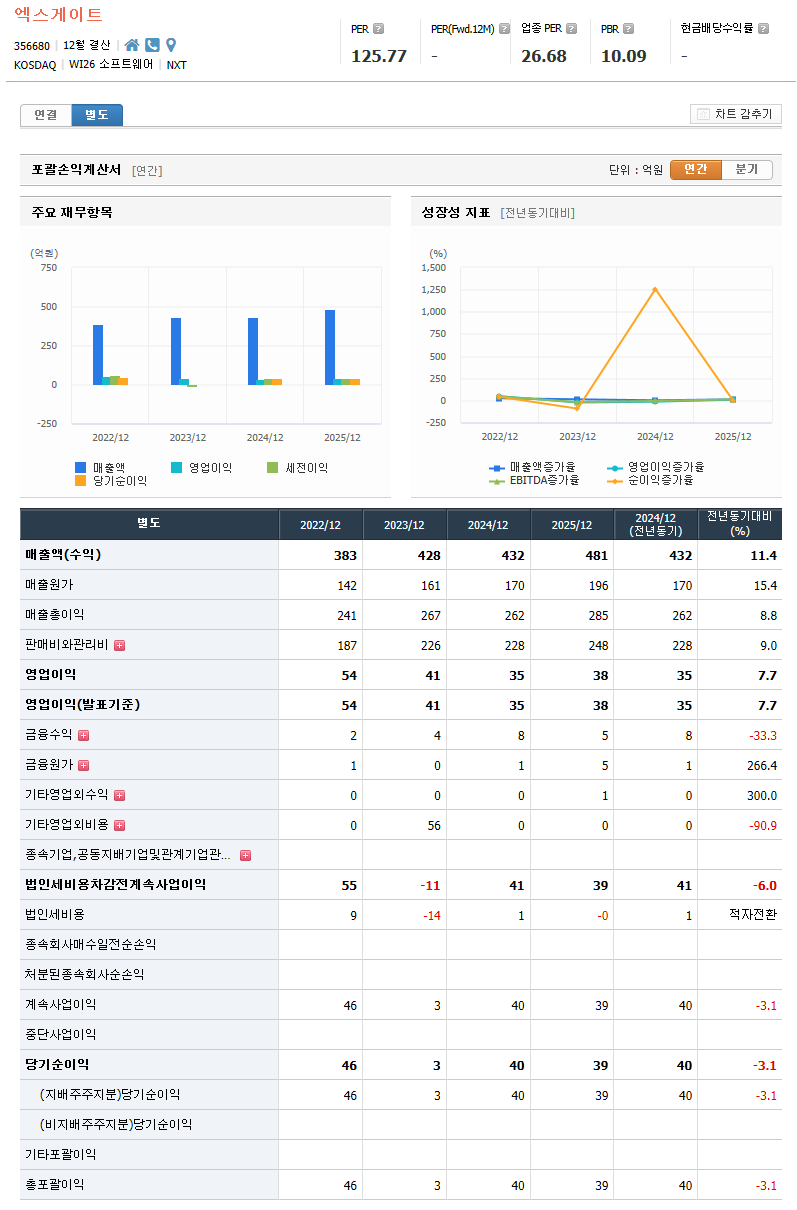The image size is (797, 1210).
Task: Click the 총포괄이익 row label
Action: click(x=55, y=1184)
